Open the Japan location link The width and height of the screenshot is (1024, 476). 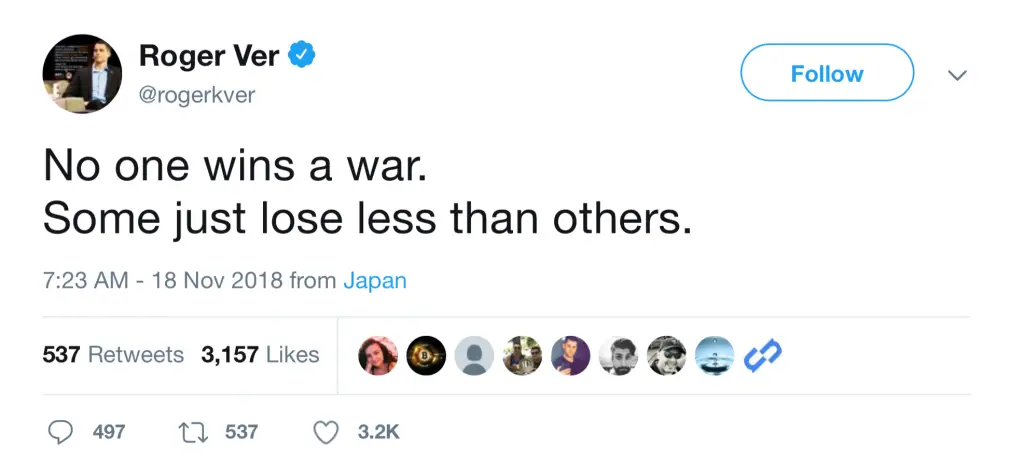[x=375, y=280]
